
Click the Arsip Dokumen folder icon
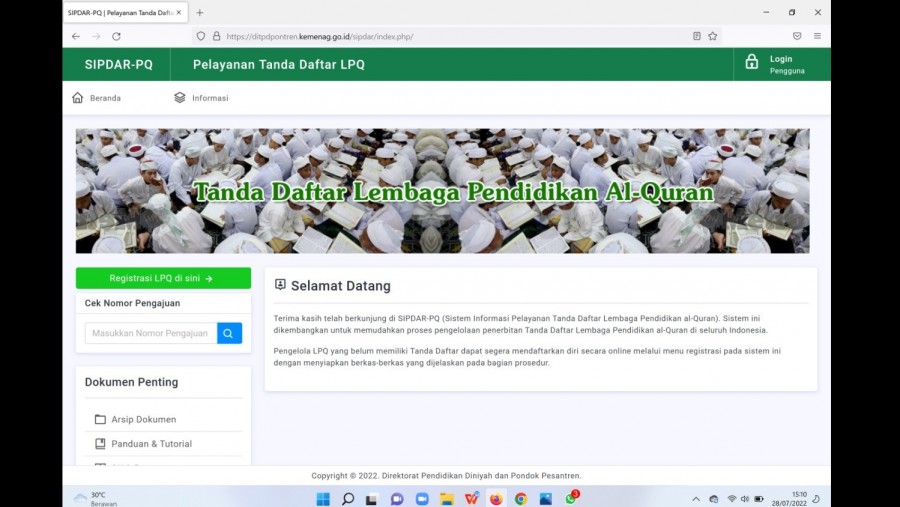tap(100, 419)
